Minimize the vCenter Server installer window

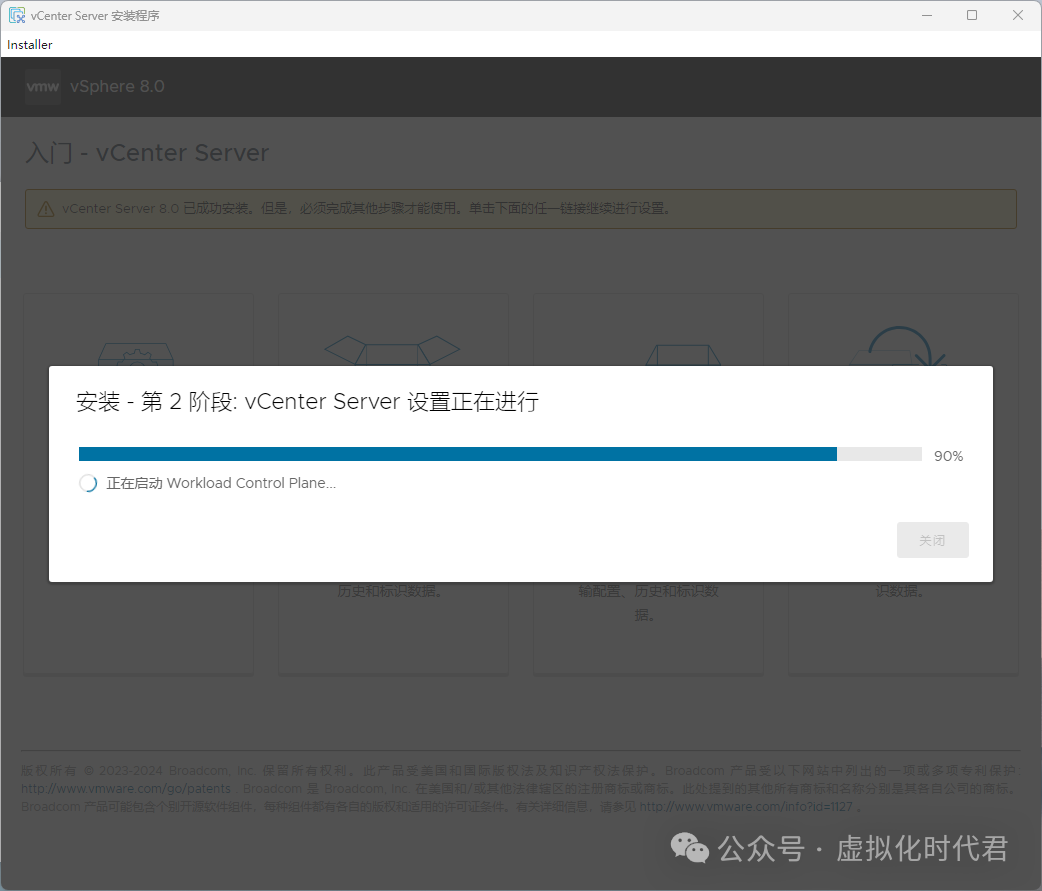(x=927, y=15)
